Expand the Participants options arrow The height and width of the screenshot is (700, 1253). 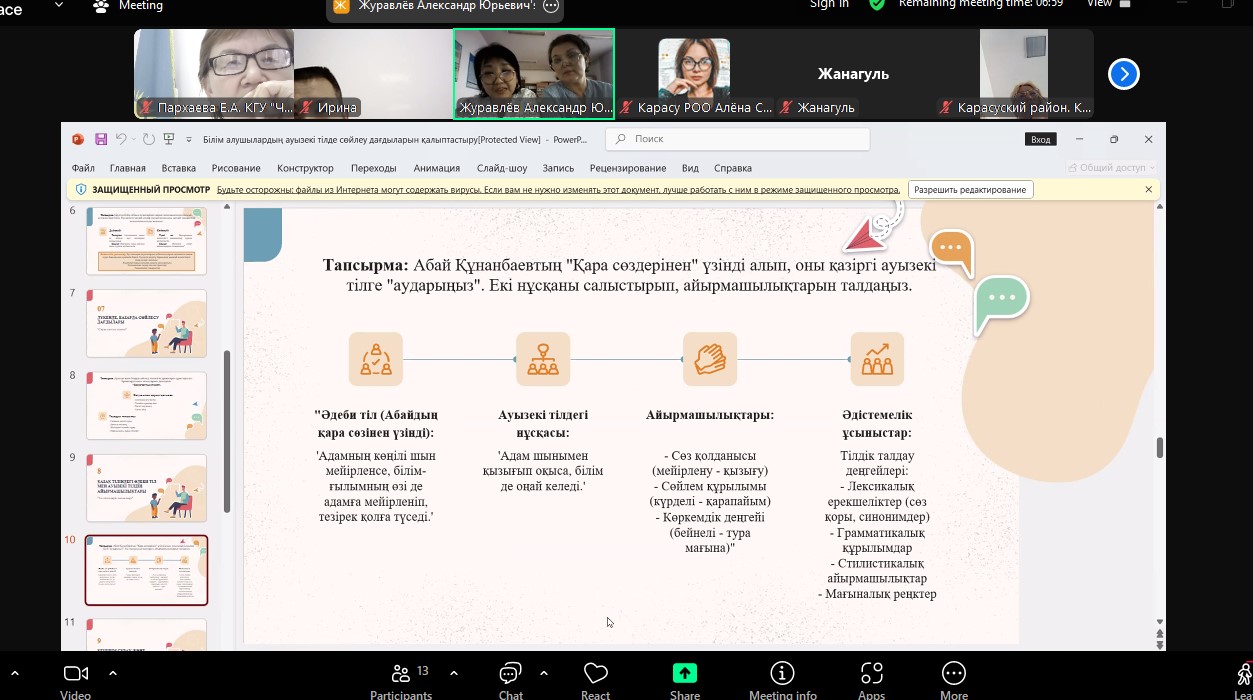coord(454,673)
